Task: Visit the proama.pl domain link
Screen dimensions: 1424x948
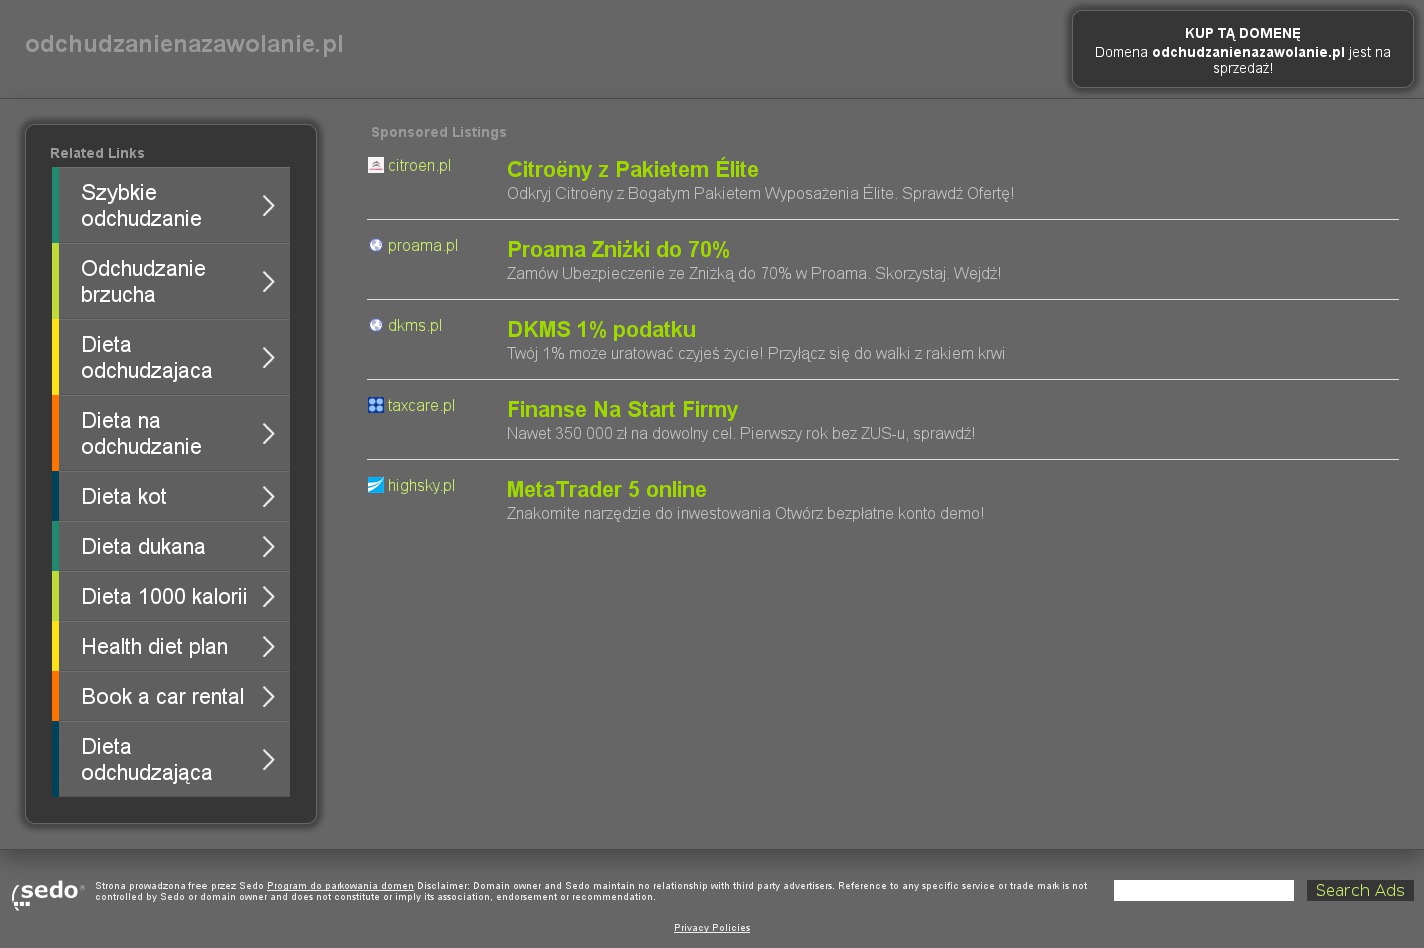Action: click(x=423, y=245)
